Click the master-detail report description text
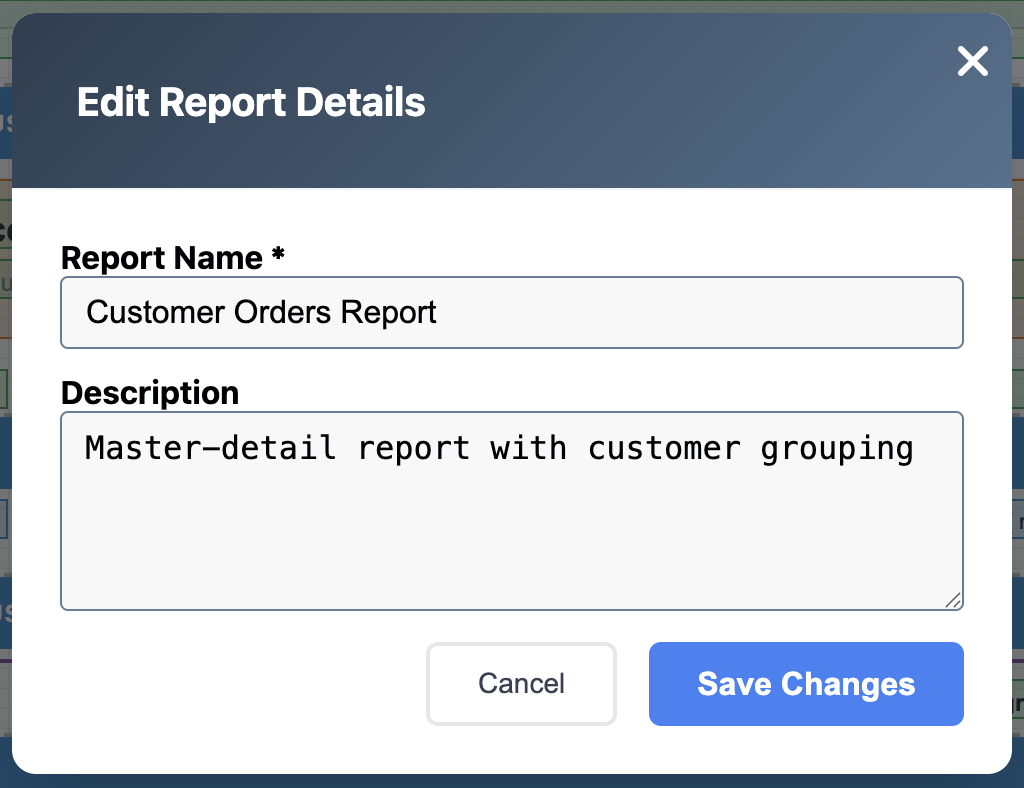 (500, 448)
